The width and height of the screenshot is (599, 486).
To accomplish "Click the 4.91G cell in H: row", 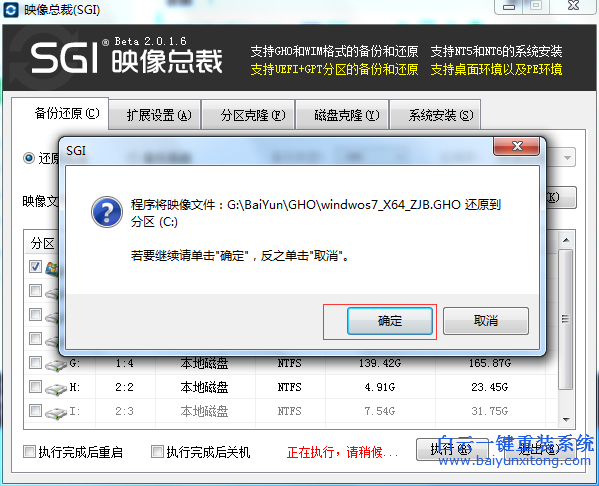I will click(380, 387).
